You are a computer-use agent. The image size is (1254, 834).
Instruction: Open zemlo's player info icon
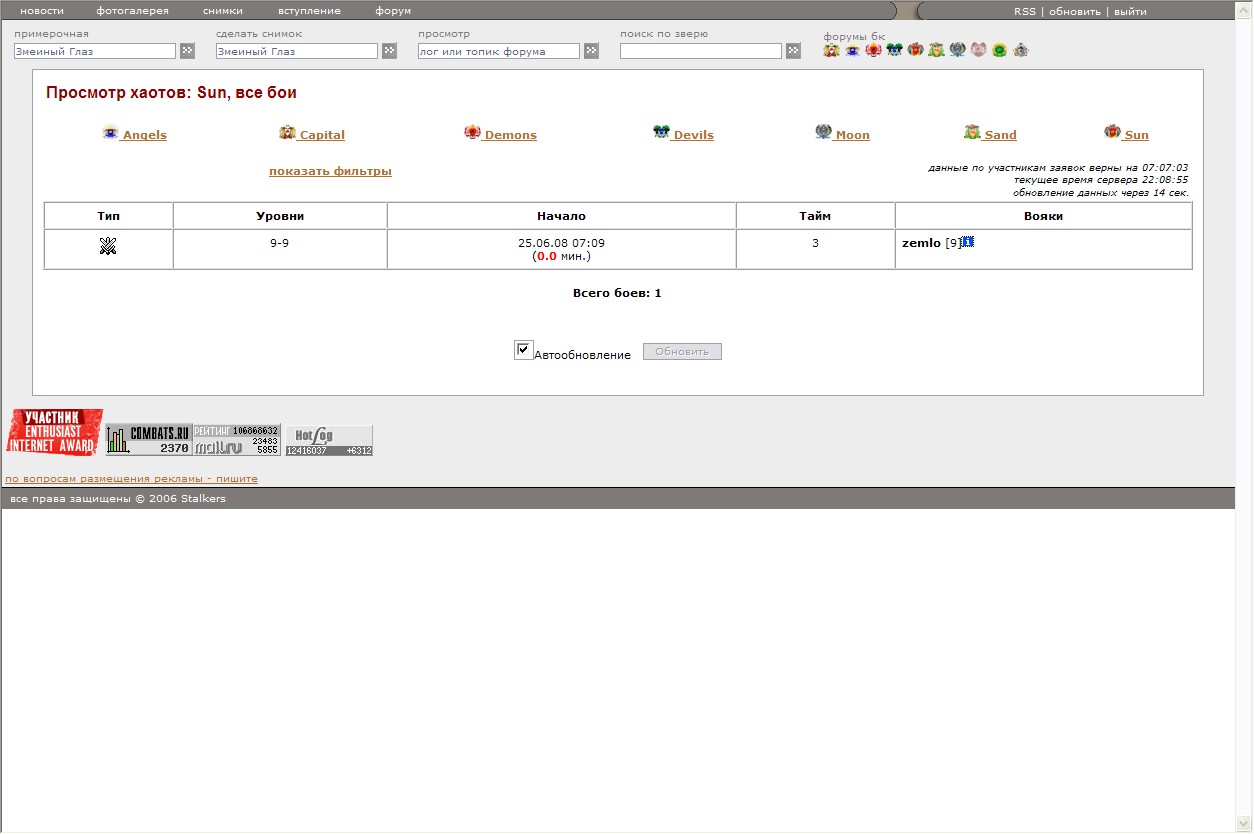[968, 242]
